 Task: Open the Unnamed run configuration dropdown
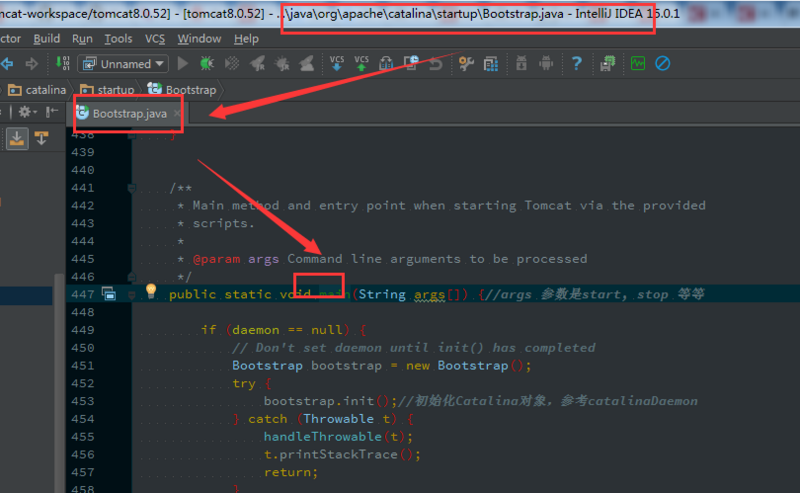click(x=123, y=64)
